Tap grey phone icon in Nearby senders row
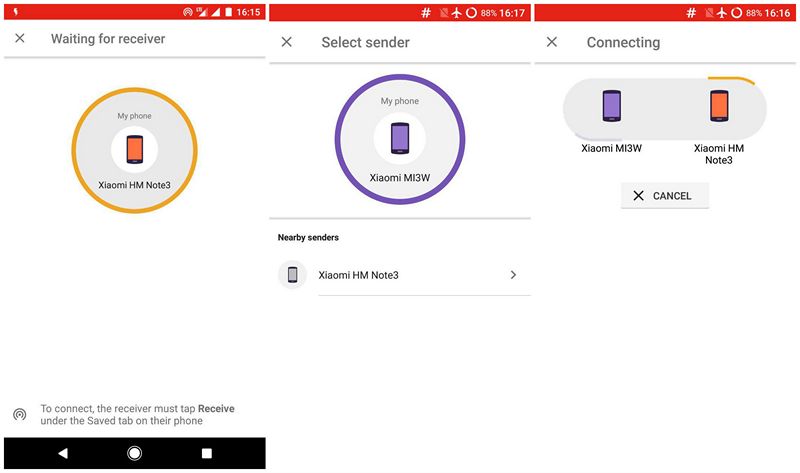The image size is (800, 473). click(x=292, y=275)
